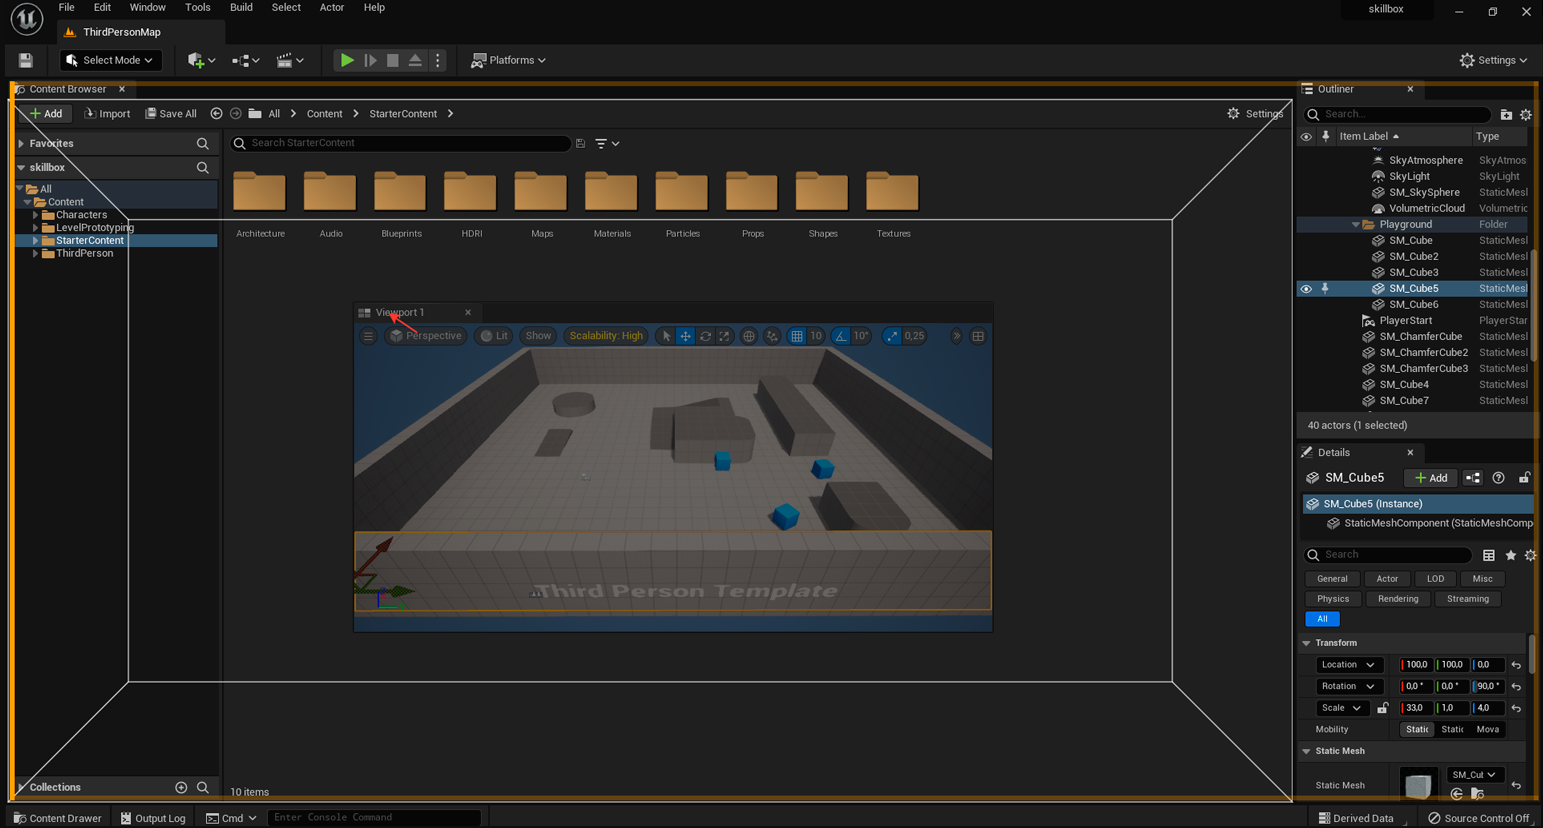Toggle visibility eye for SM_Cube5
The height and width of the screenshot is (828, 1543).
point(1306,288)
